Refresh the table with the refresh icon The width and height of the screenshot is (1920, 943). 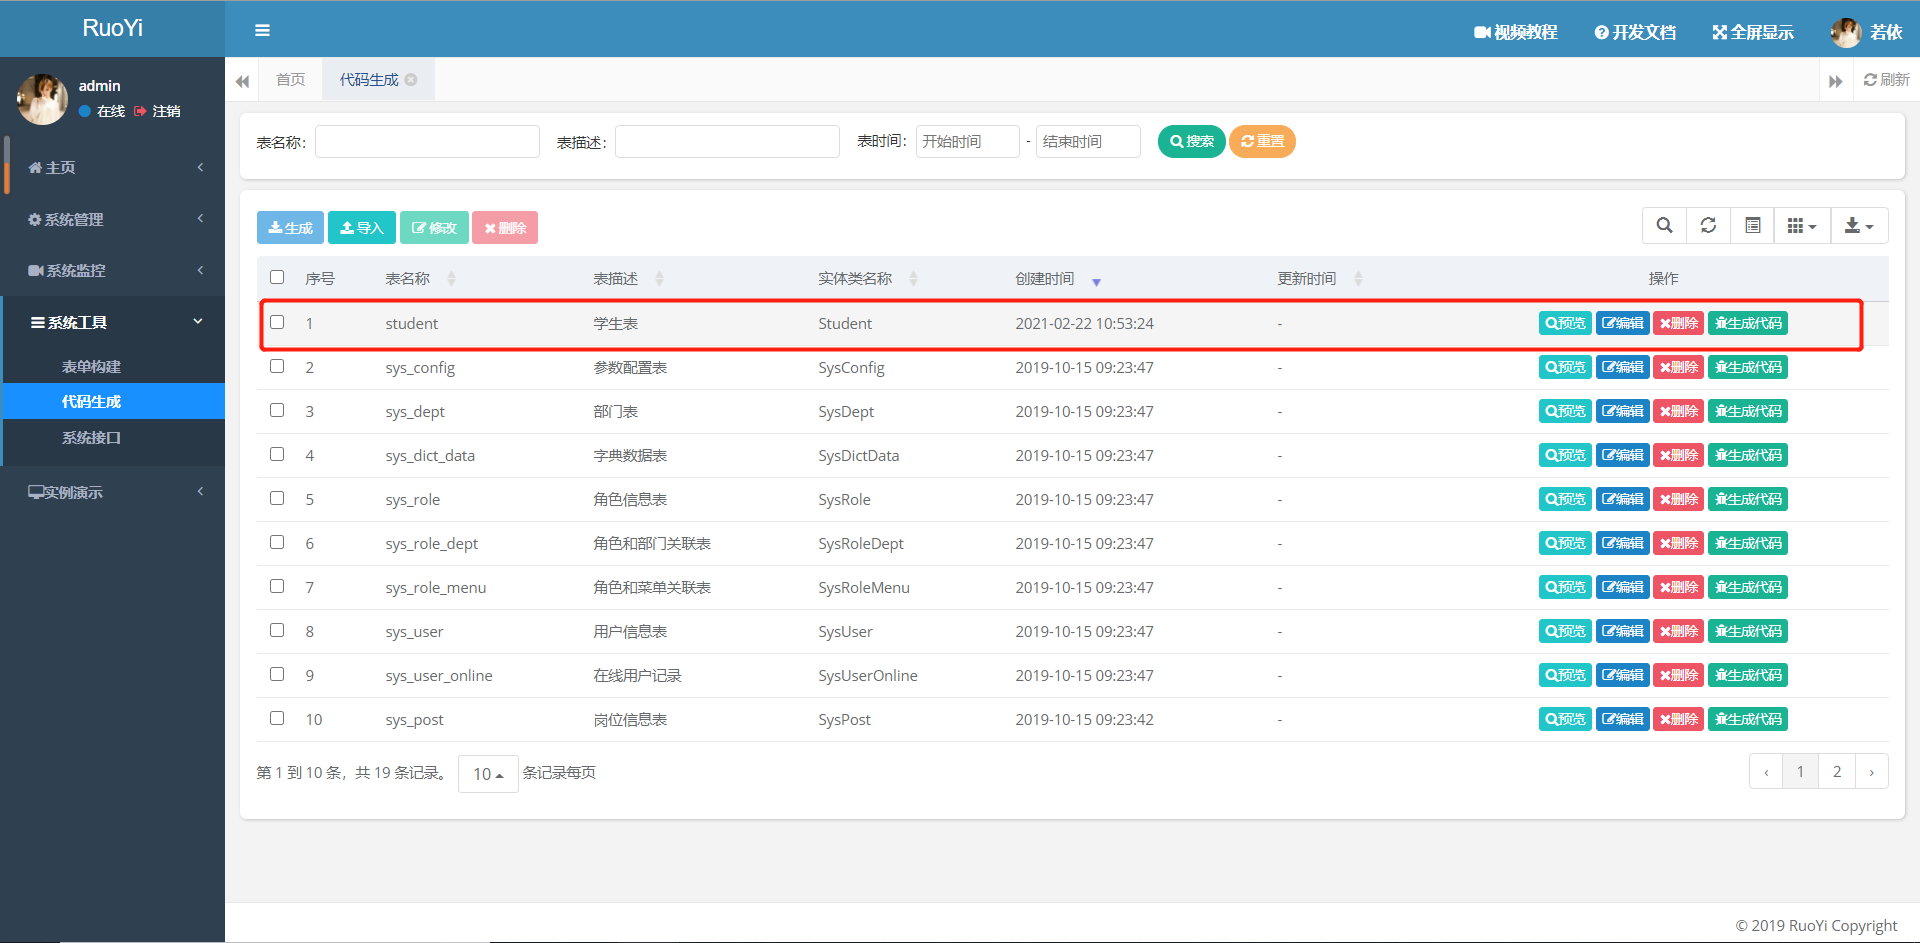[x=1709, y=226]
